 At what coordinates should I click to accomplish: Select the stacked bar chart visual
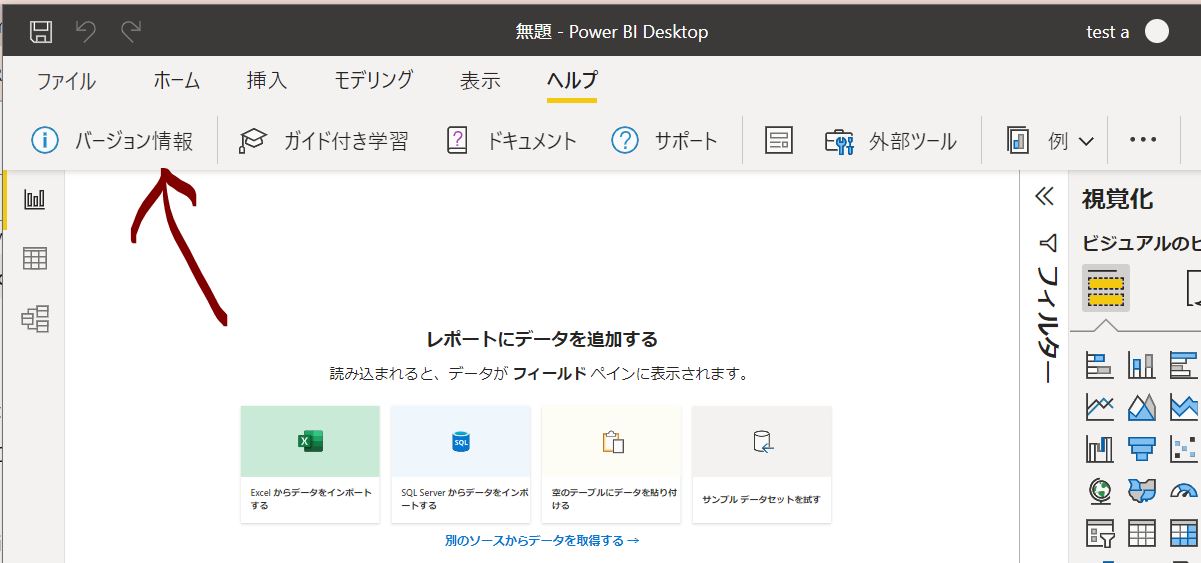(1100, 366)
